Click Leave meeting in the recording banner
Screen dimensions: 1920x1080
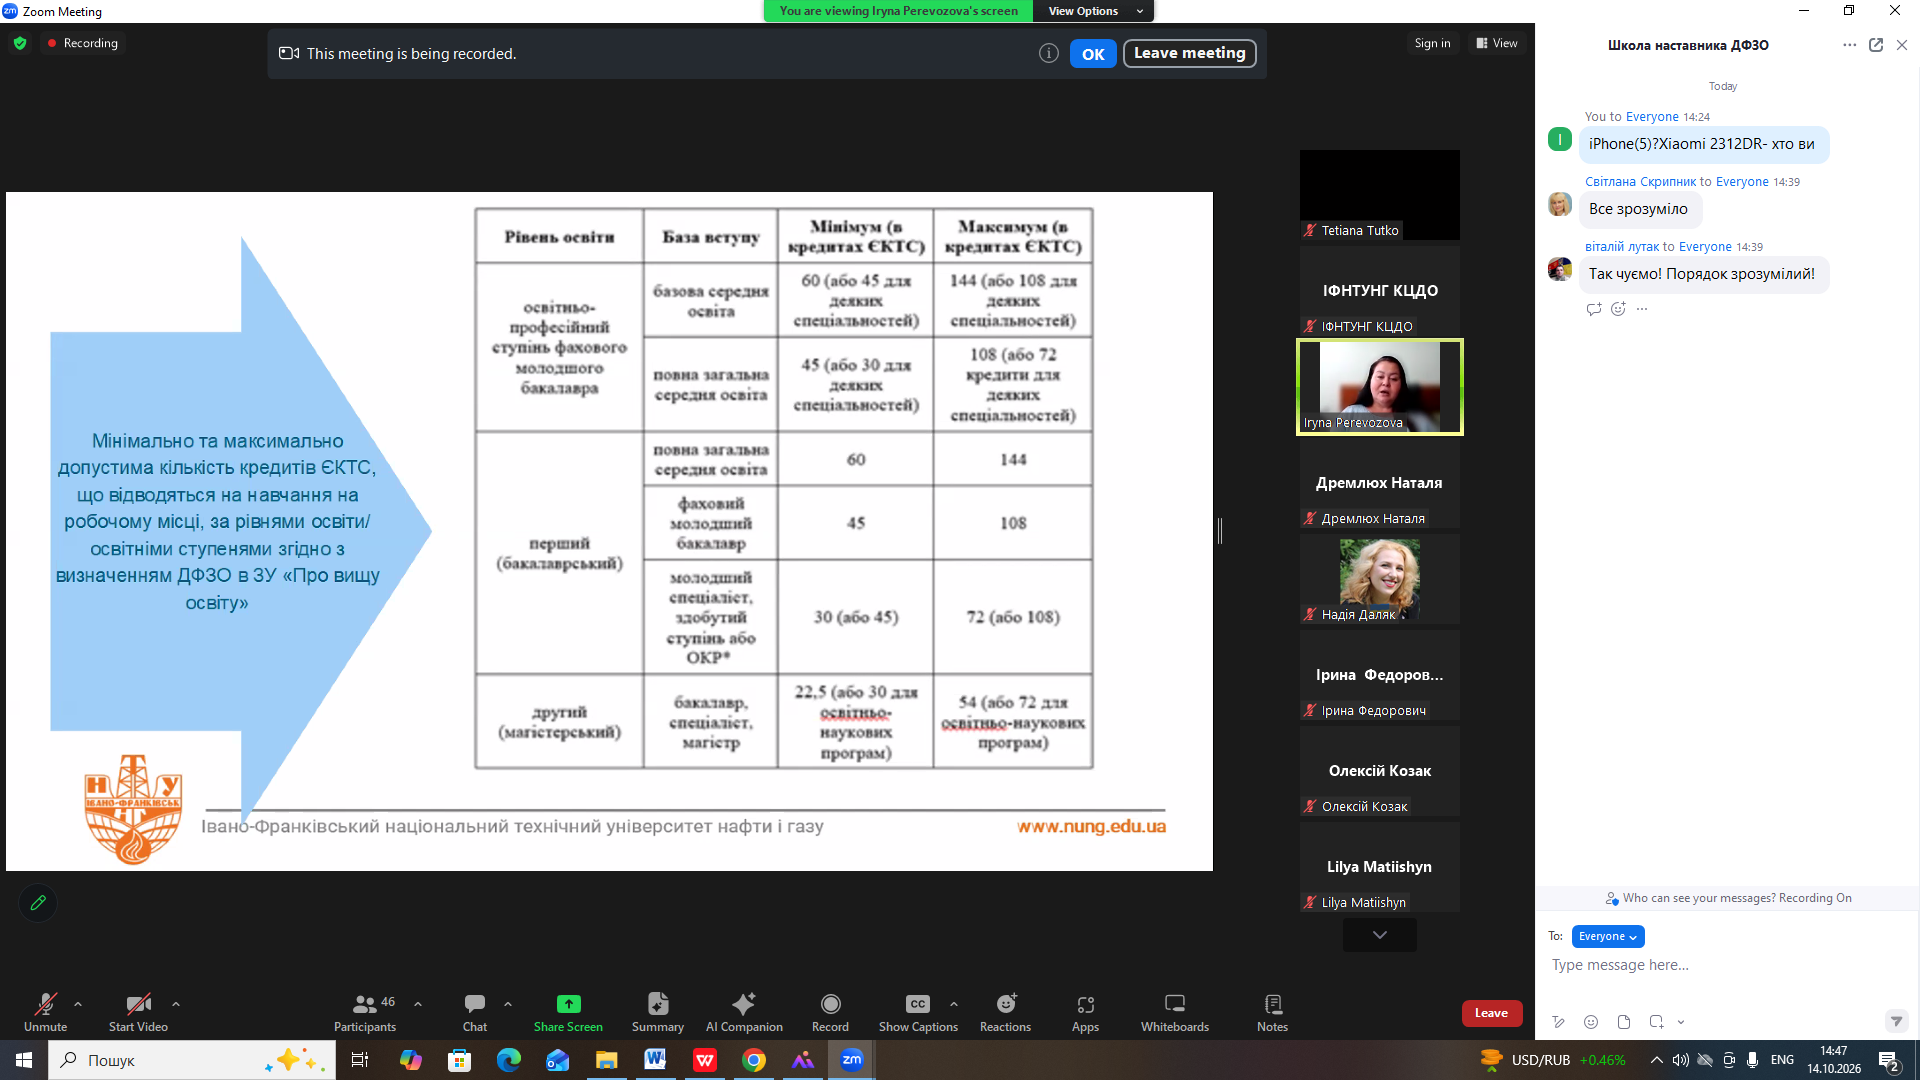(1189, 53)
